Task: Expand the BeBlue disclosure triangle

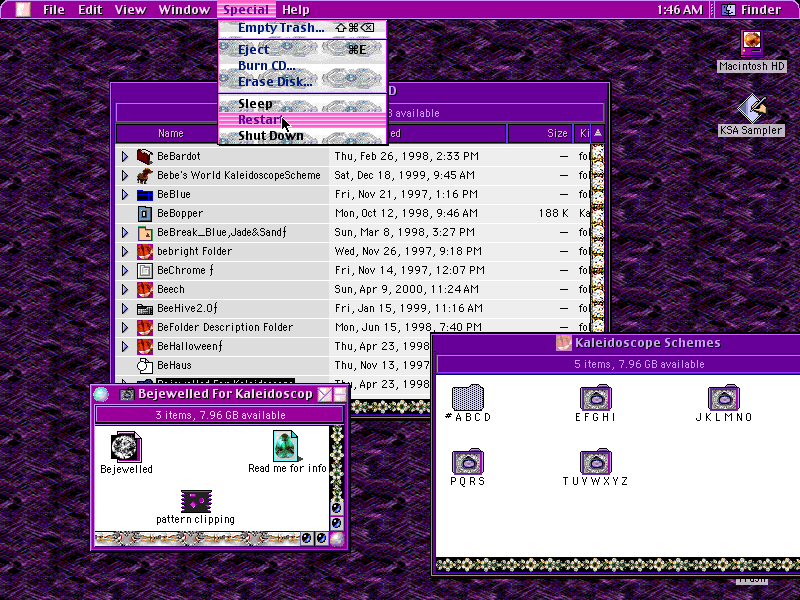Action: pyautogui.click(x=124, y=194)
